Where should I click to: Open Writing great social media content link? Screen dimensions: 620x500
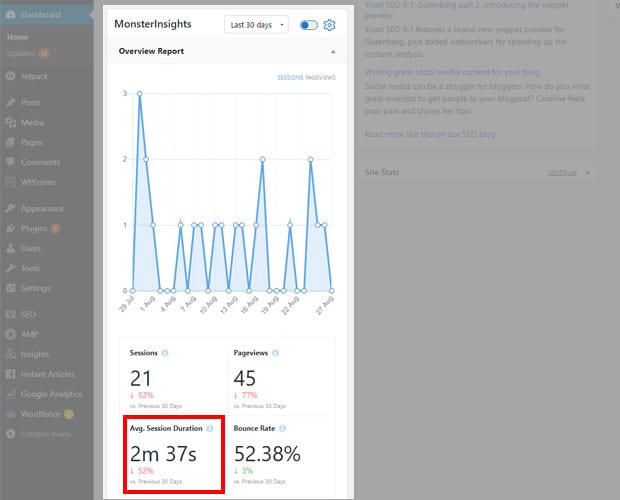tap(452, 72)
